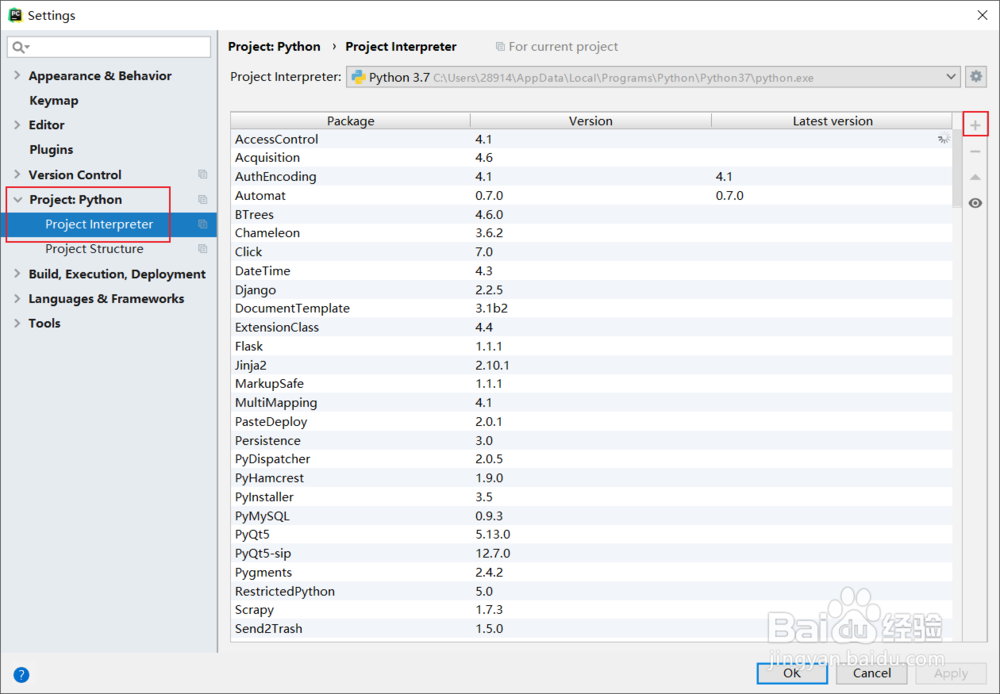Click the PyCharm icon in title bar
The width and height of the screenshot is (1000, 694).
pyautogui.click(x=15, y=15)
